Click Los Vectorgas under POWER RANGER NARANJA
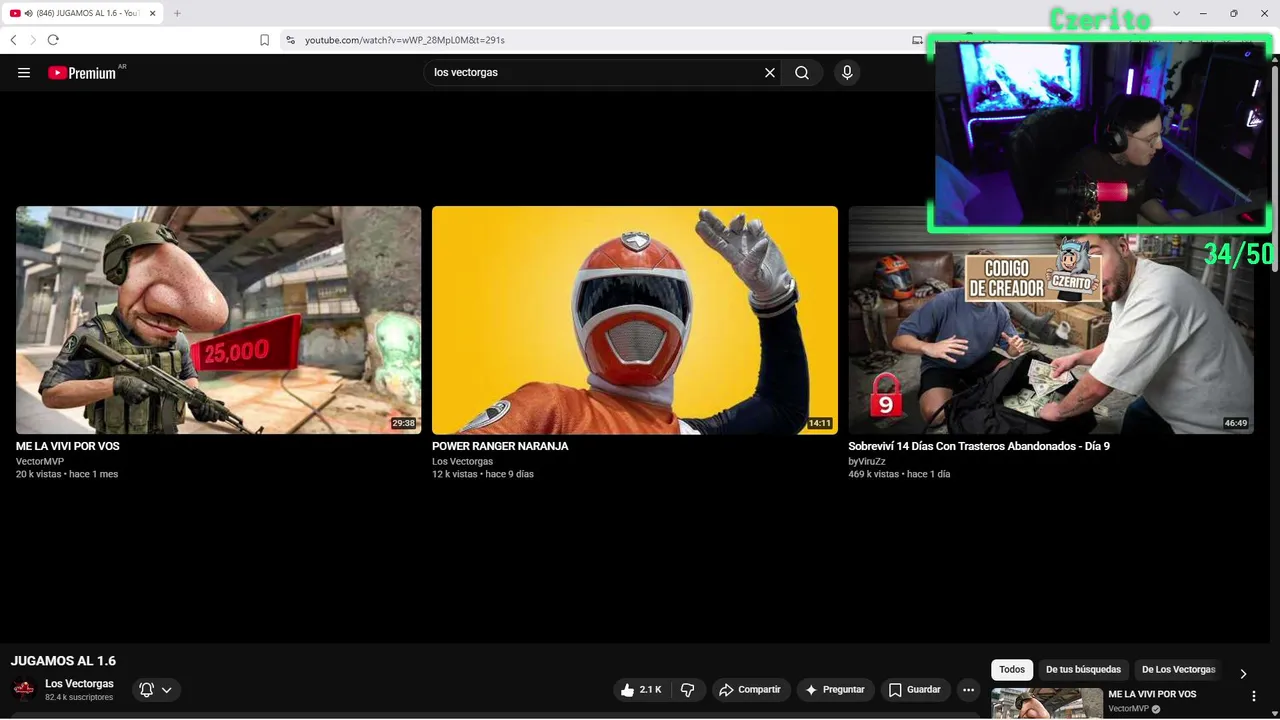1280x720 pixels. pyautogui.click(x=462, y=461)
